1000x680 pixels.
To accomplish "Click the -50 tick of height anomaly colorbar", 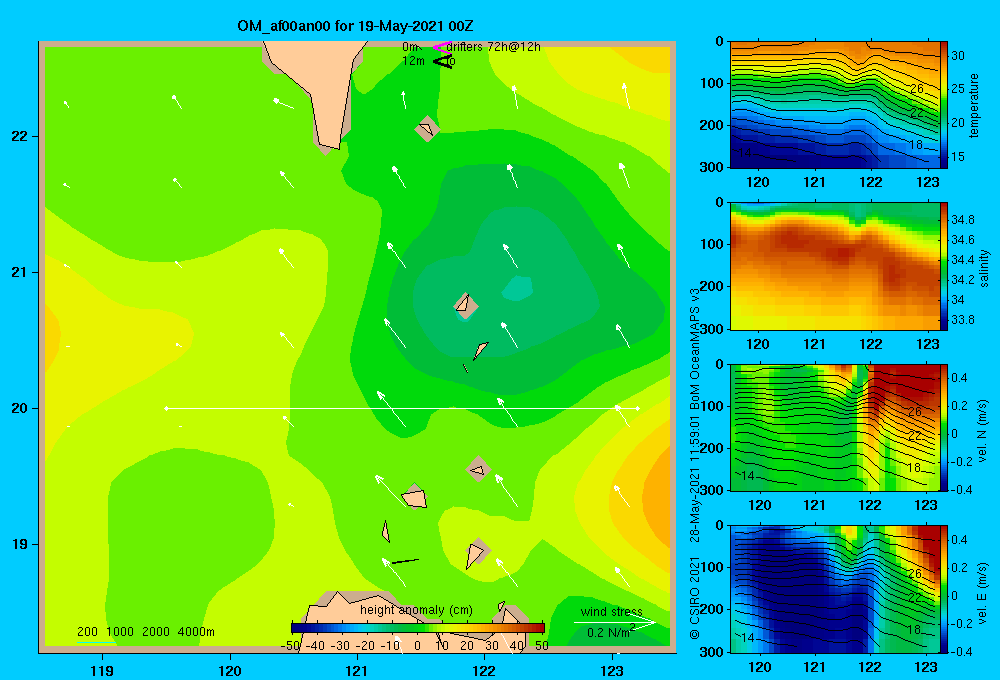I will coord(291,646).
